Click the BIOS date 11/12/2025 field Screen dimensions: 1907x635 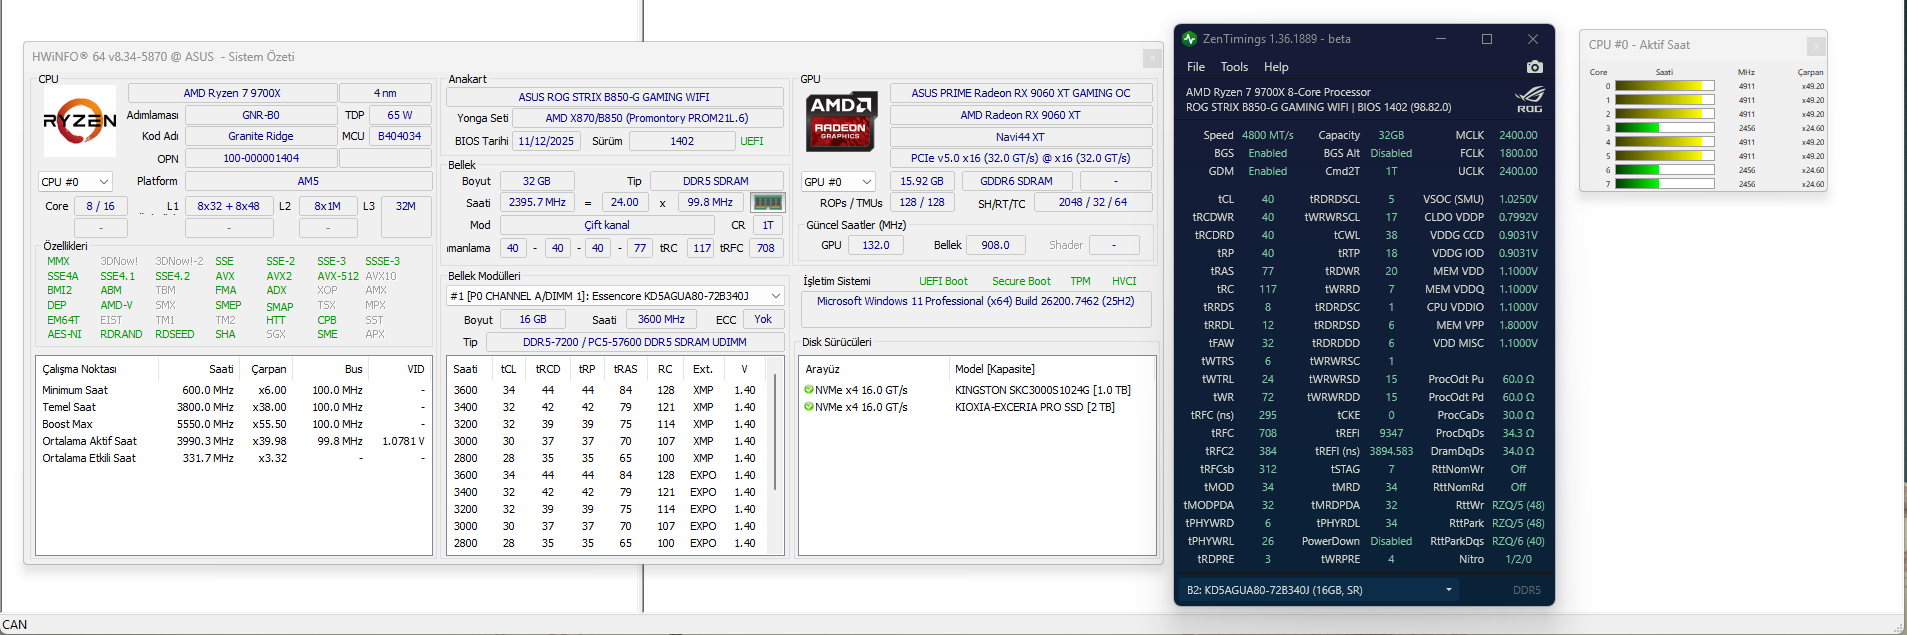click(546, 141)
